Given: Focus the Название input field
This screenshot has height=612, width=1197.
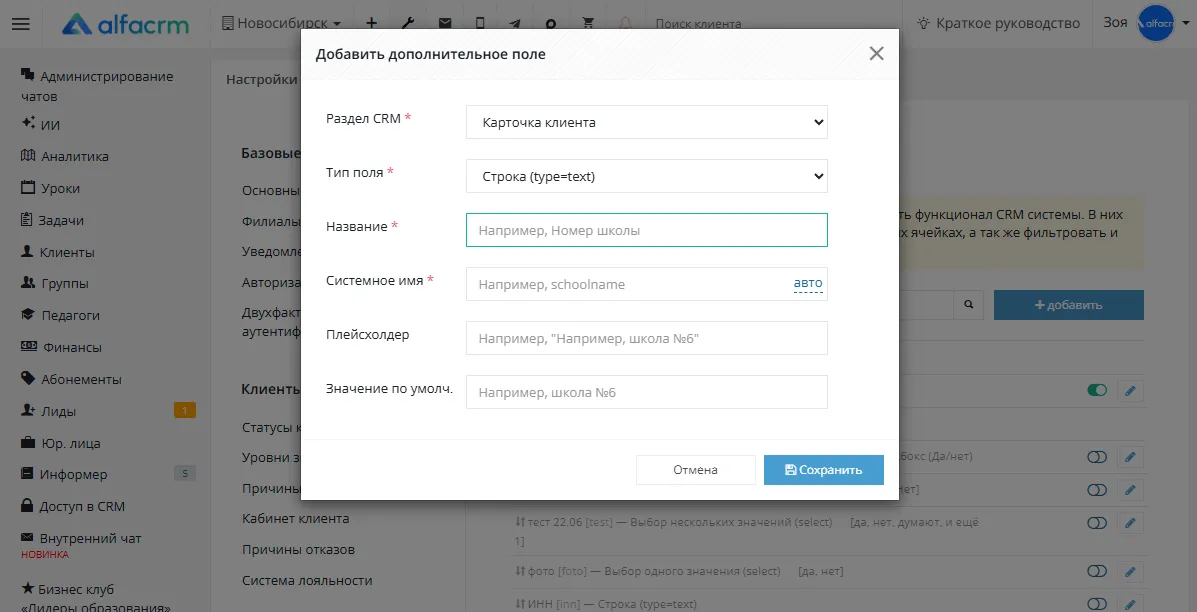Looking at the screenshot, I should click(647, 230).
